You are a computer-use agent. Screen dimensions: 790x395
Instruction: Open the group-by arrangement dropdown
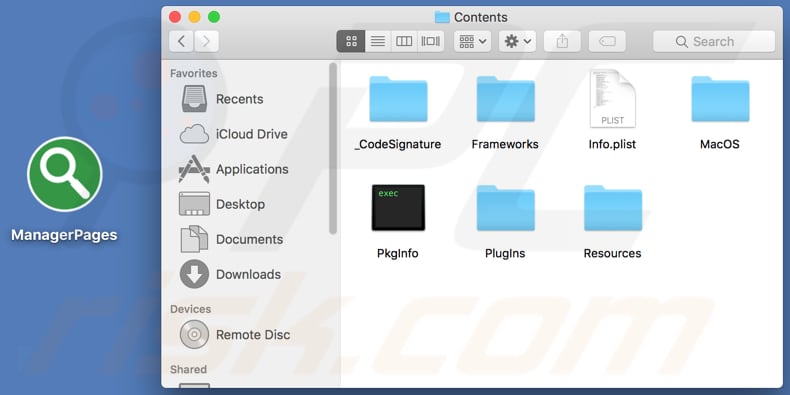click(x=473, y=41)
